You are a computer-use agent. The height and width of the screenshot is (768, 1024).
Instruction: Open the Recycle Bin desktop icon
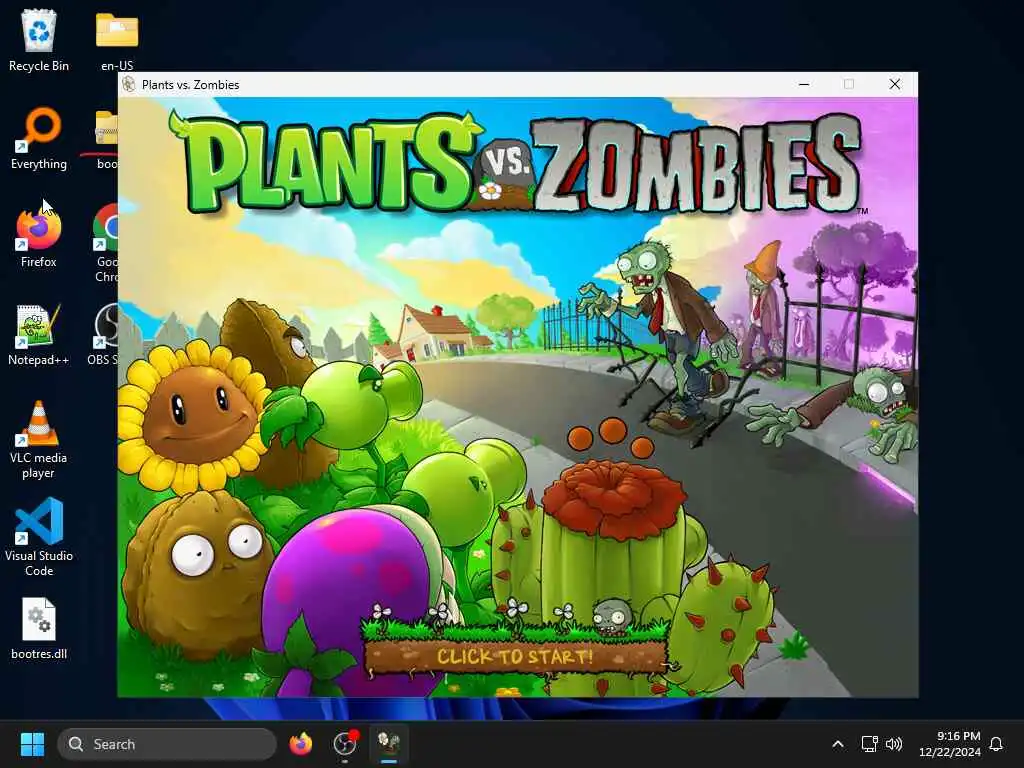39,40
